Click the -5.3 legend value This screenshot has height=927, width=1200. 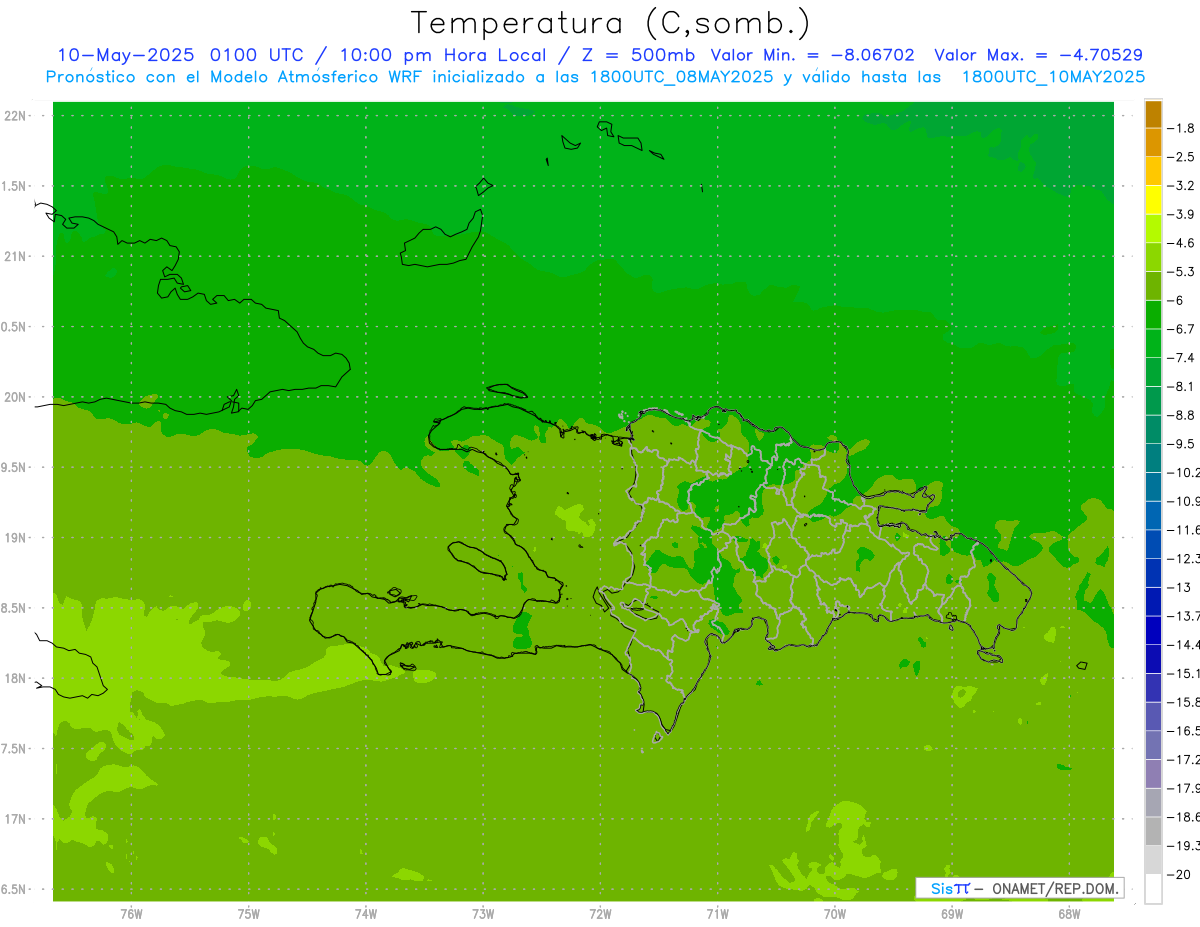point(1183,271)
